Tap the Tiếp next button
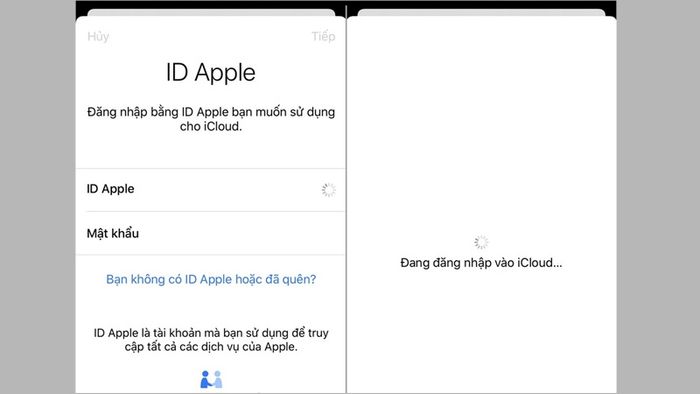This screenshot has height=394, width=700. coord(323,36)
